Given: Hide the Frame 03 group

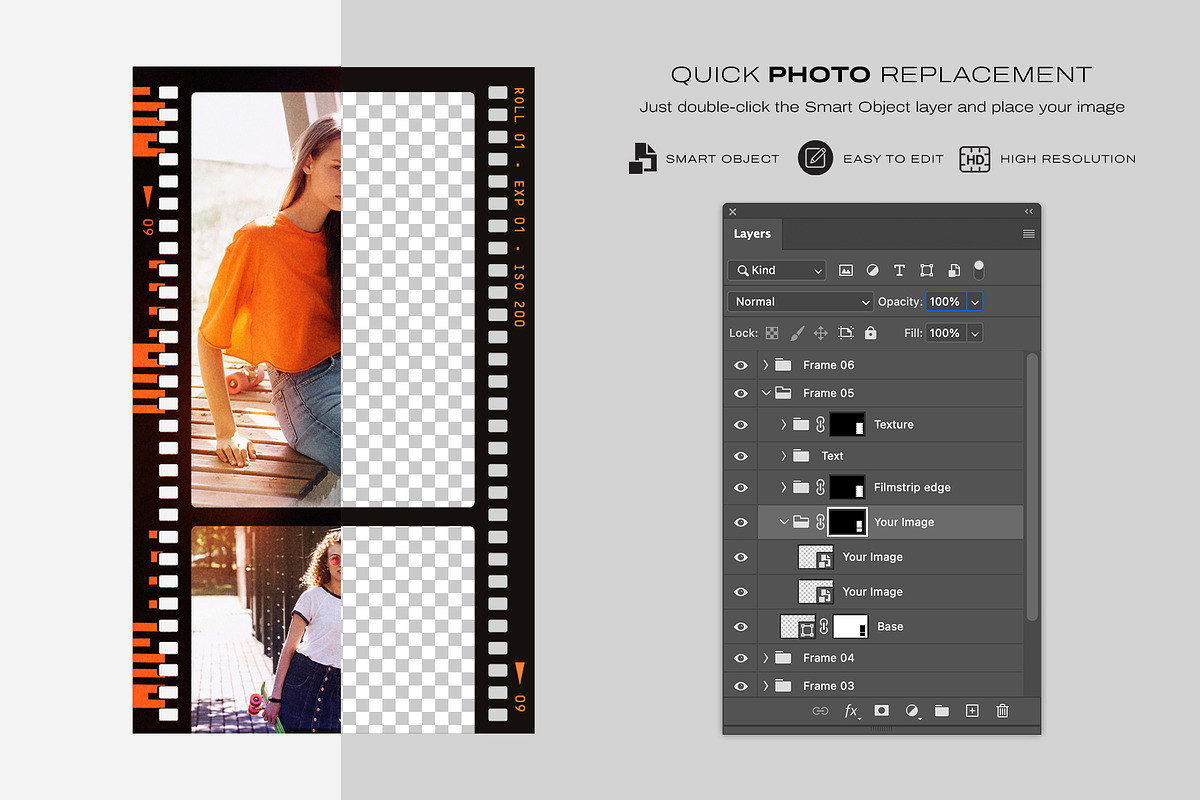Looking at the screenshot, I should 741,686.
